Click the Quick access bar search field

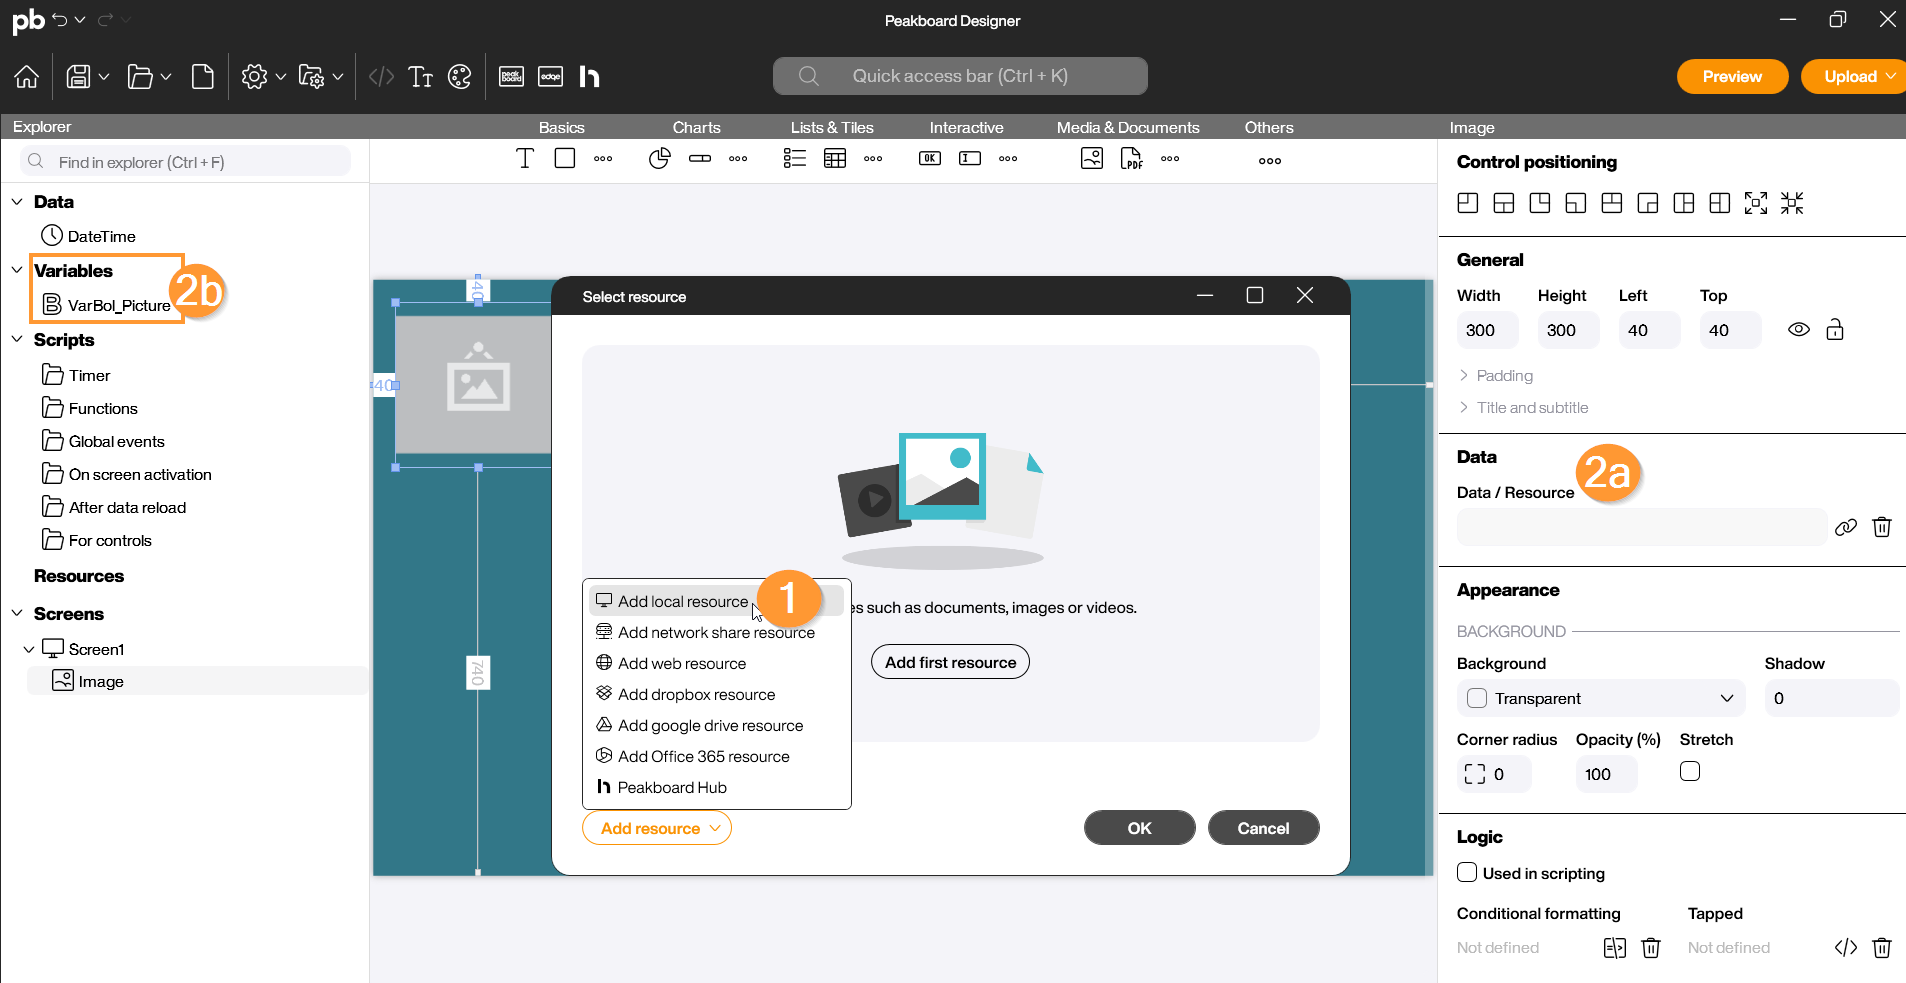pos(960,76)
